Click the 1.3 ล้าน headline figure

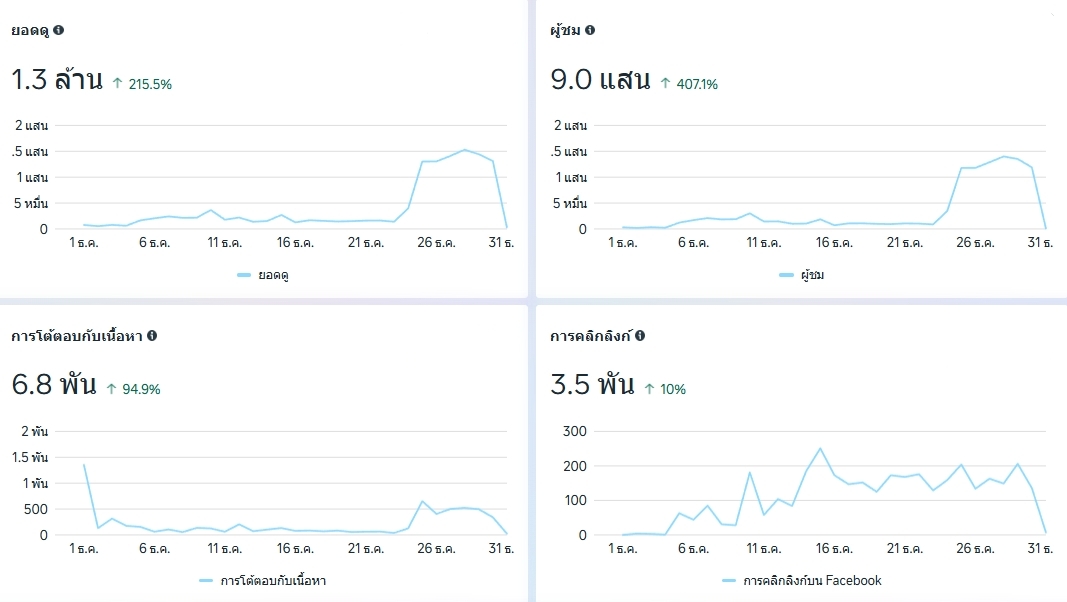[x=57, y=80]
